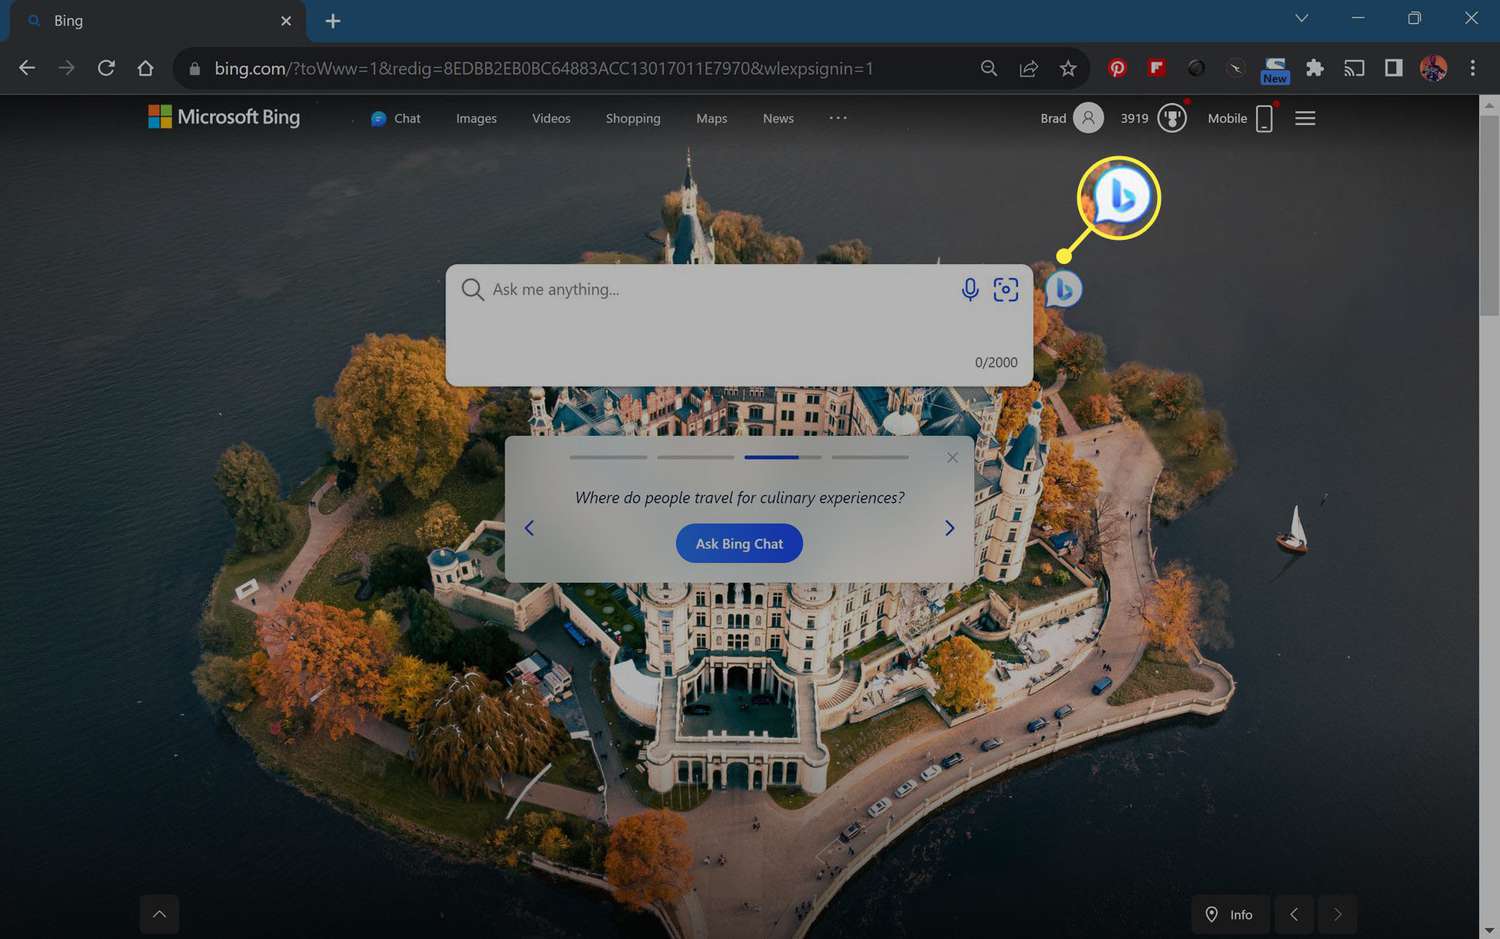Screen dimensions: 1500x939
Task: Click the Bing Chat icon beside search box
Action: click(1064, 290)
